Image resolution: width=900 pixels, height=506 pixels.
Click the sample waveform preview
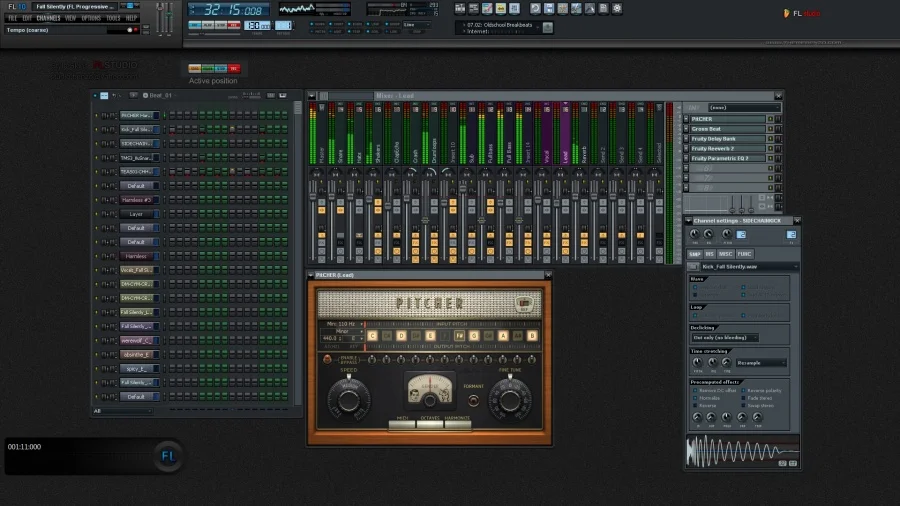[743, 451]
